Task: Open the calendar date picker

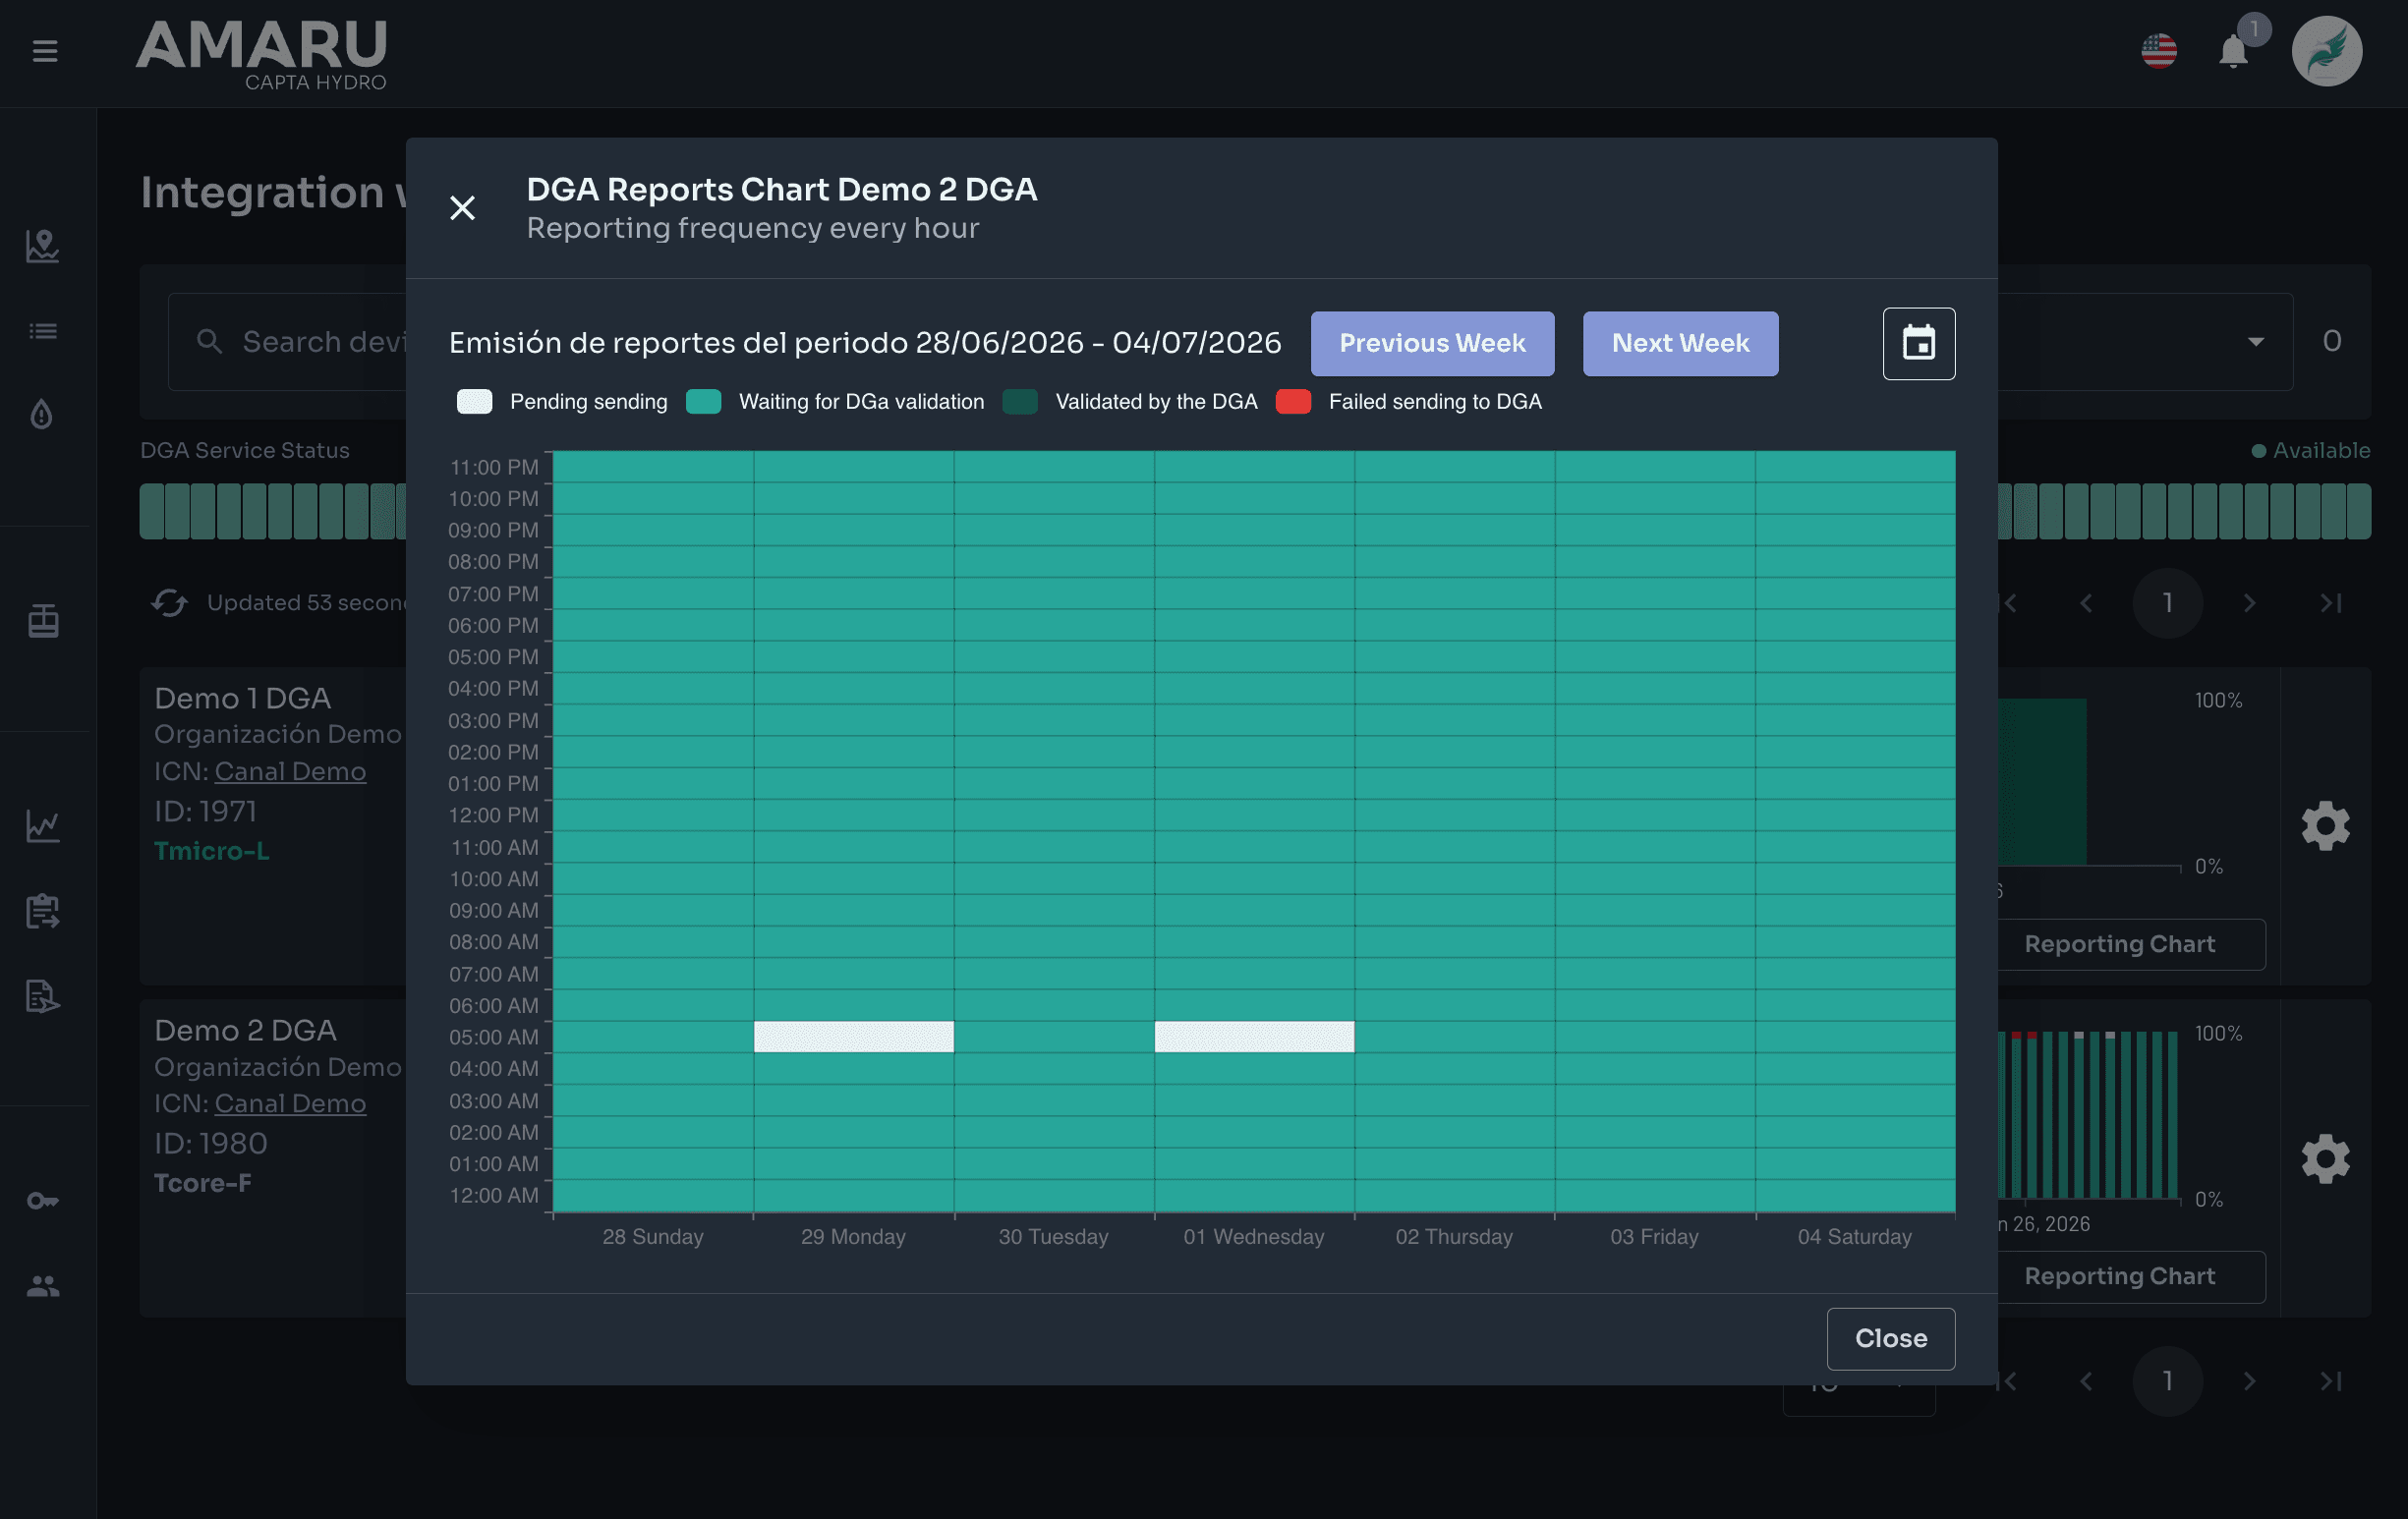Action: tap(1918, 343)
